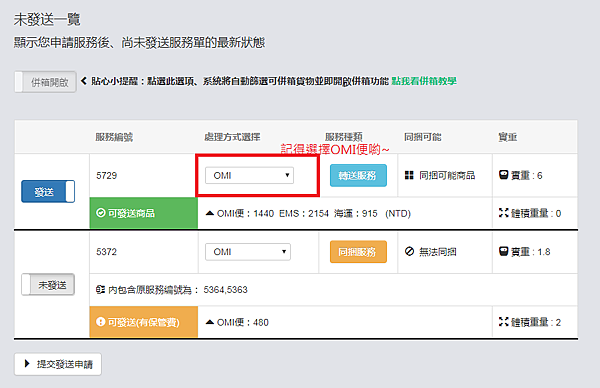This screenshot has height=388, width=600.
Task: Click the 服務編號 column header
Action: 114,137
